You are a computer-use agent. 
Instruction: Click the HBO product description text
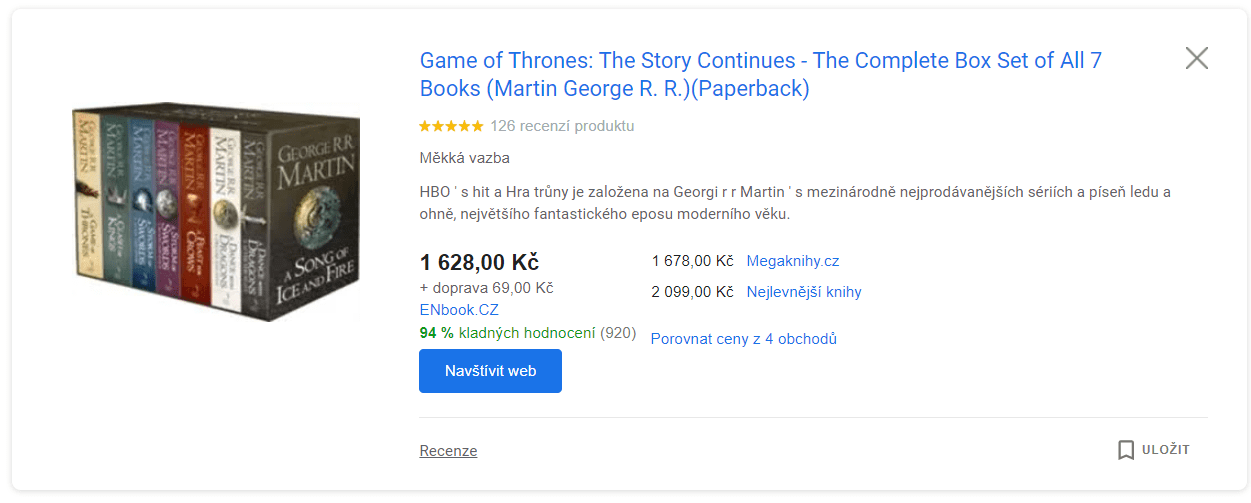pyautogui.click(x=795, y=203)
